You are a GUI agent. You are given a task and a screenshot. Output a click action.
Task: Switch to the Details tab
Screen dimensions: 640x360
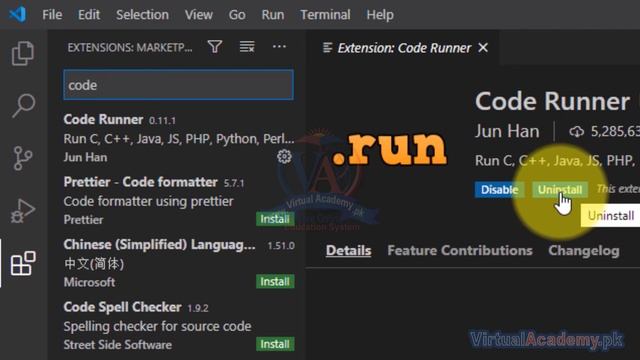coord(349,250)
